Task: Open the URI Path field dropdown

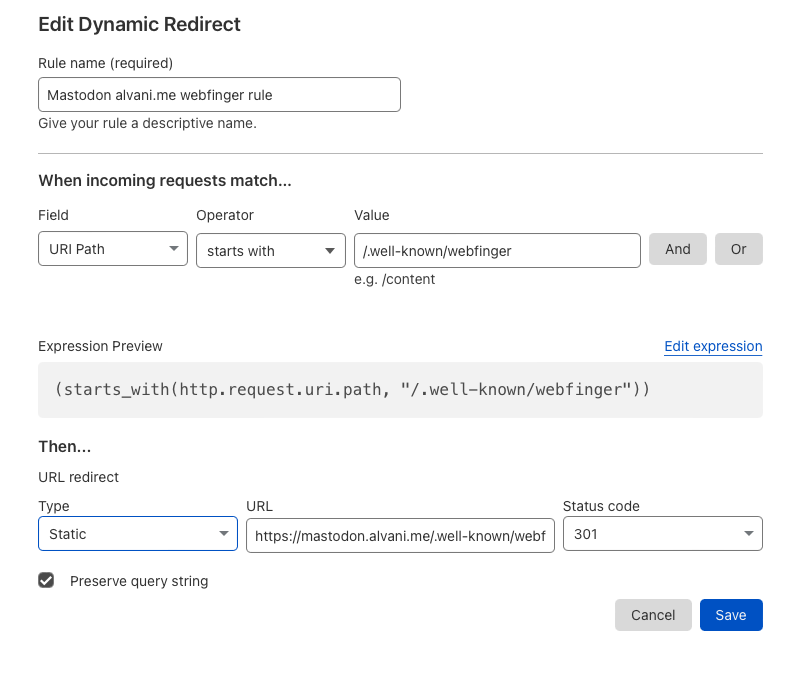Action: coord(112,250)
